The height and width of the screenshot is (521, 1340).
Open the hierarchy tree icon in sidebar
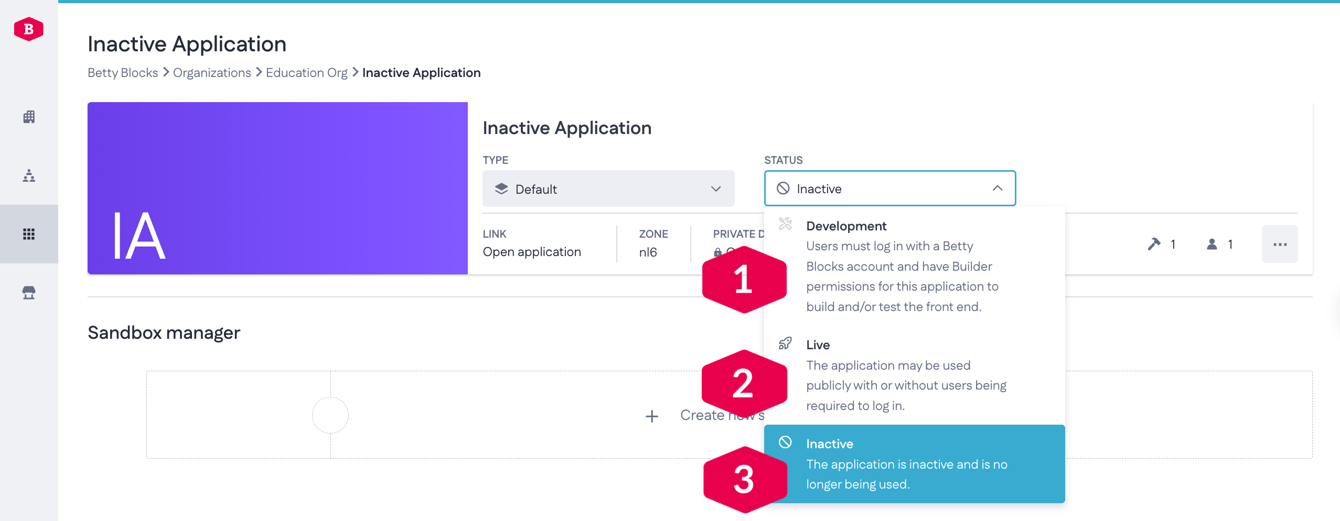29,176
